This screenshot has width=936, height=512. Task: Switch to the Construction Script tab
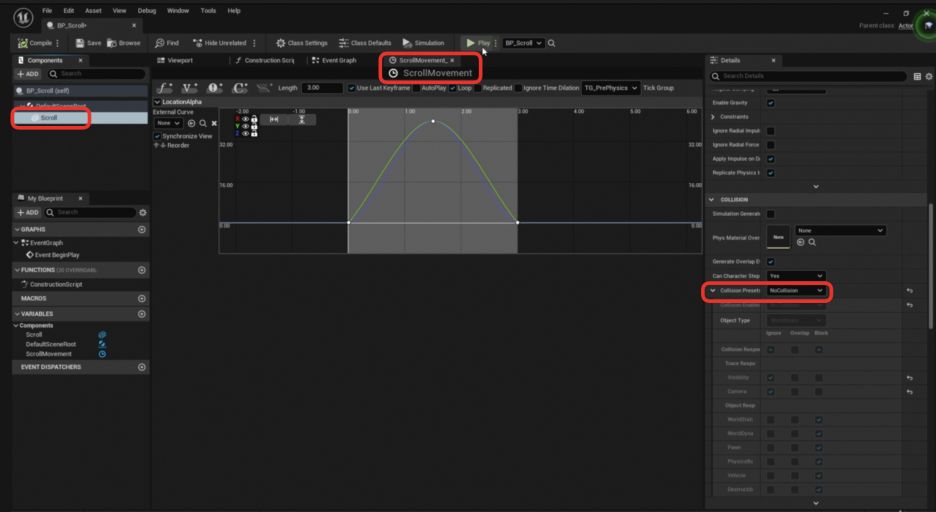(264, 60)
